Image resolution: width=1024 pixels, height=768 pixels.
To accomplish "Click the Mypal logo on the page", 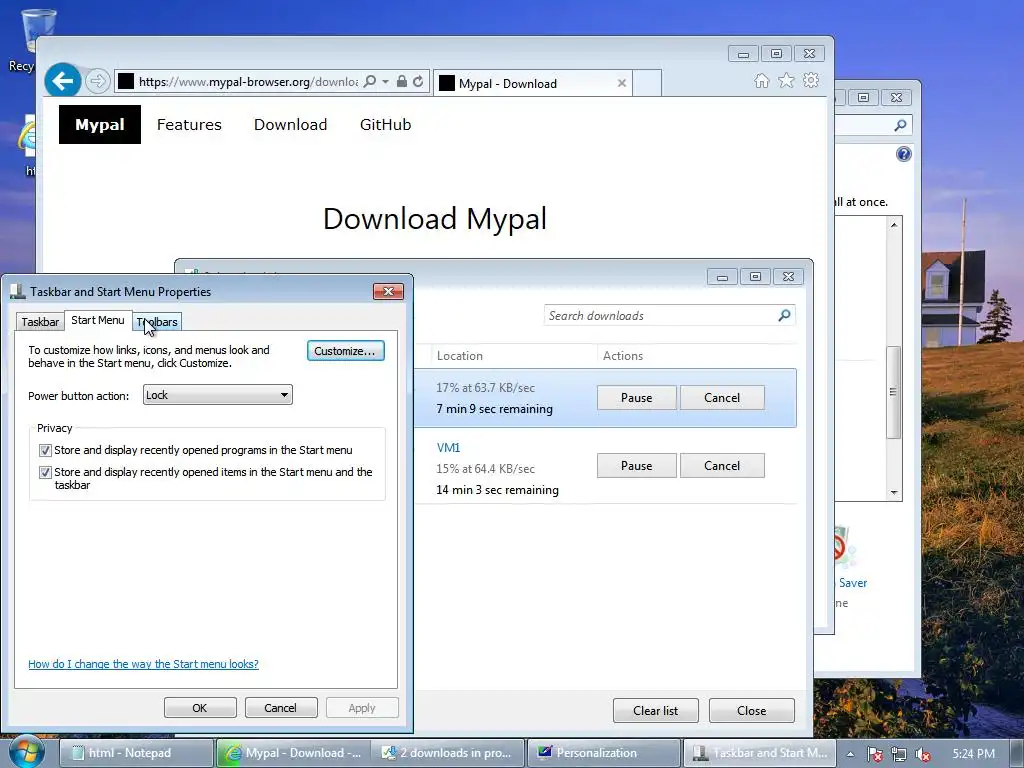I will (100, 125).
